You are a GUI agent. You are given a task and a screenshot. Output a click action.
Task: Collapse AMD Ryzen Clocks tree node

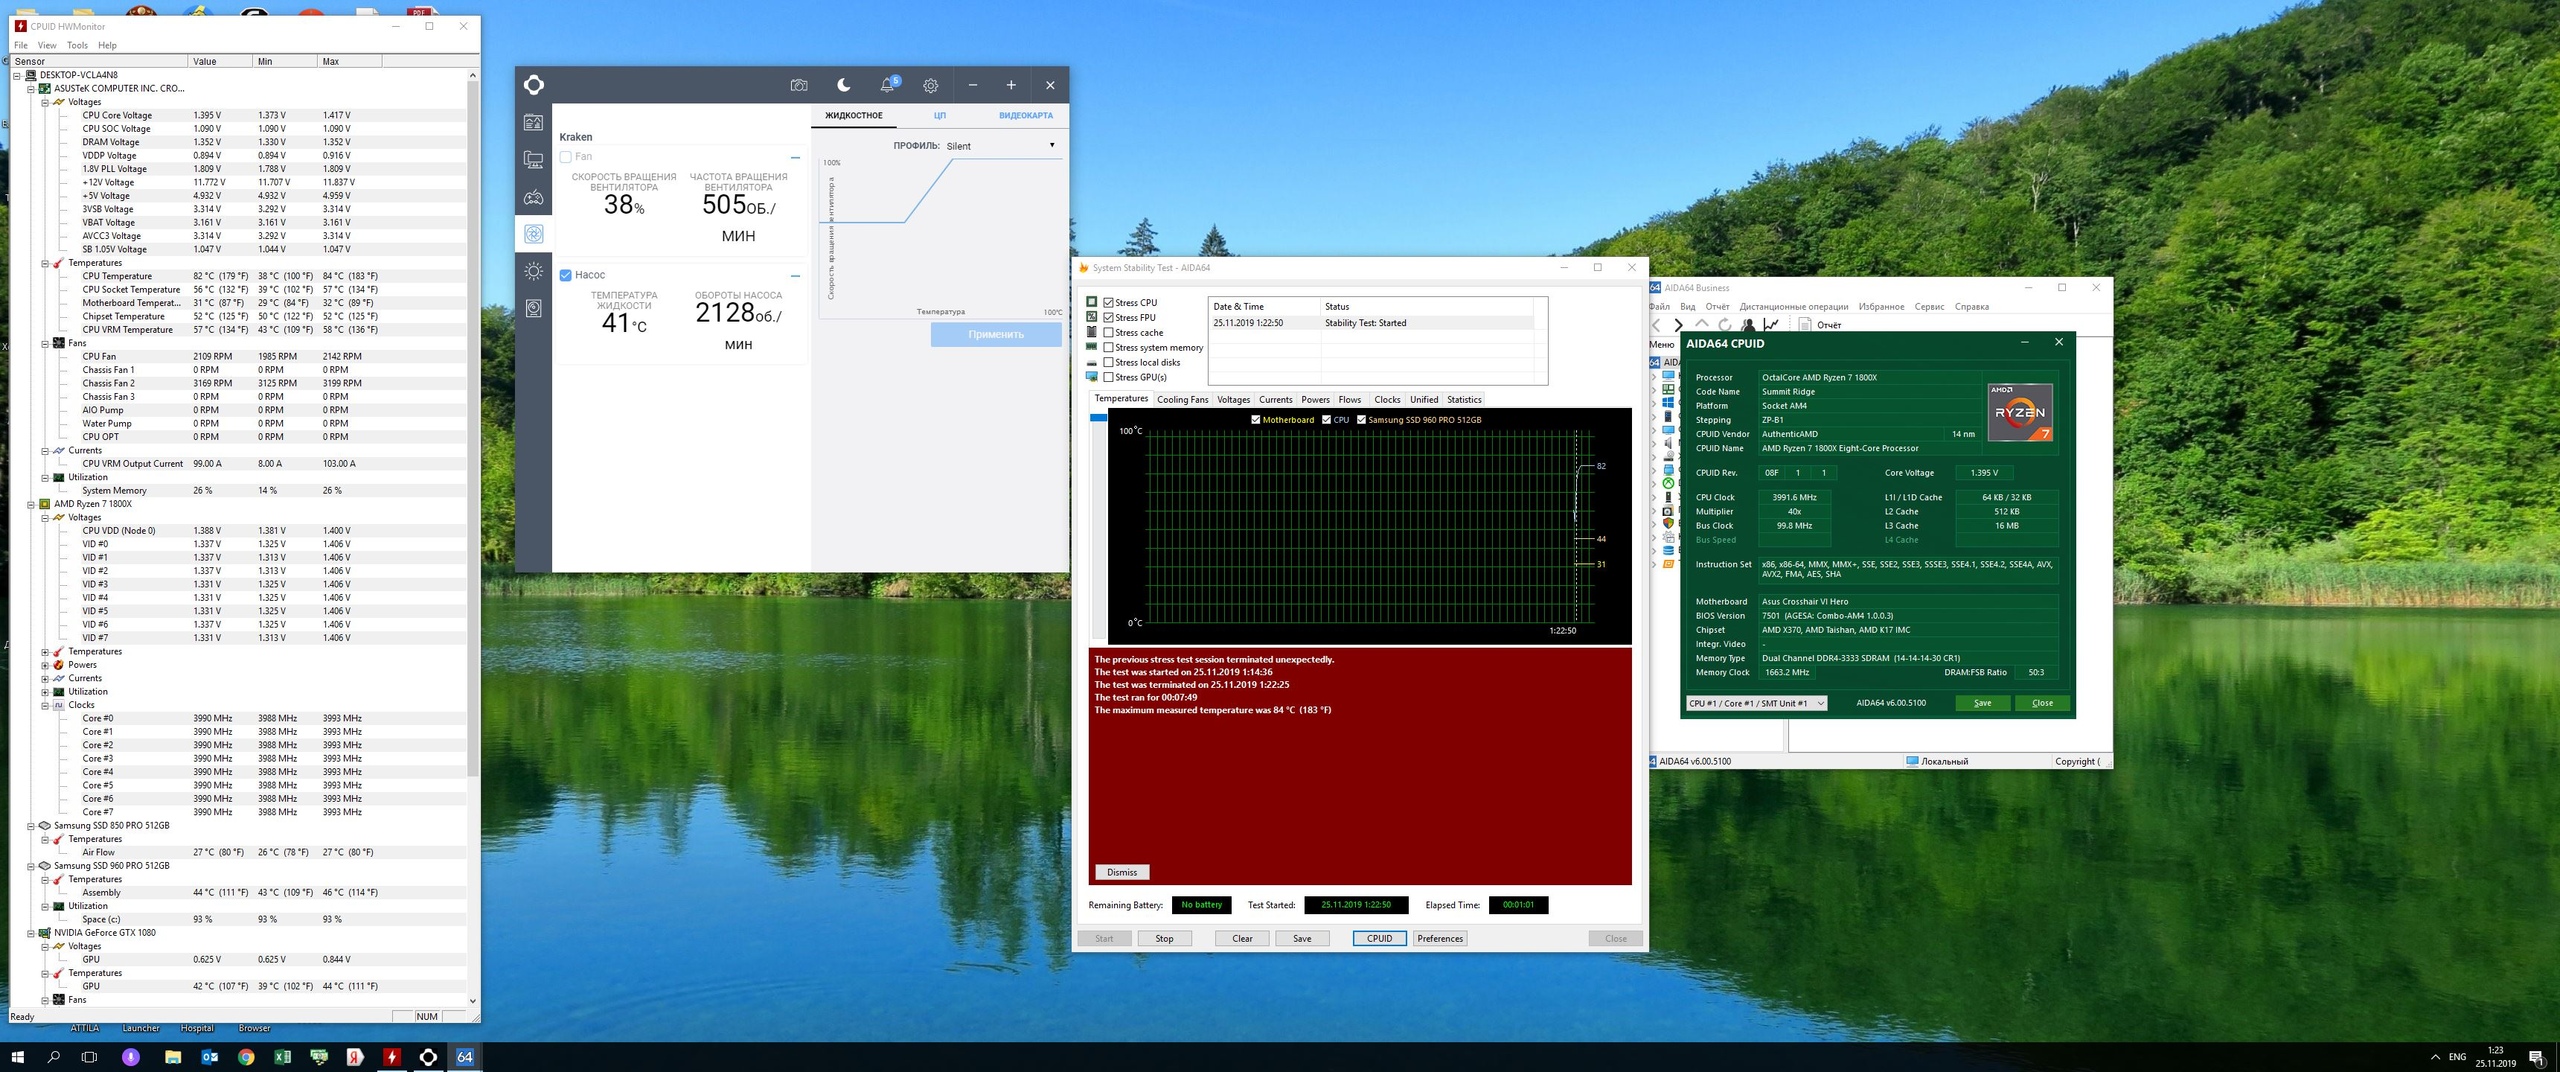point(45,705)
